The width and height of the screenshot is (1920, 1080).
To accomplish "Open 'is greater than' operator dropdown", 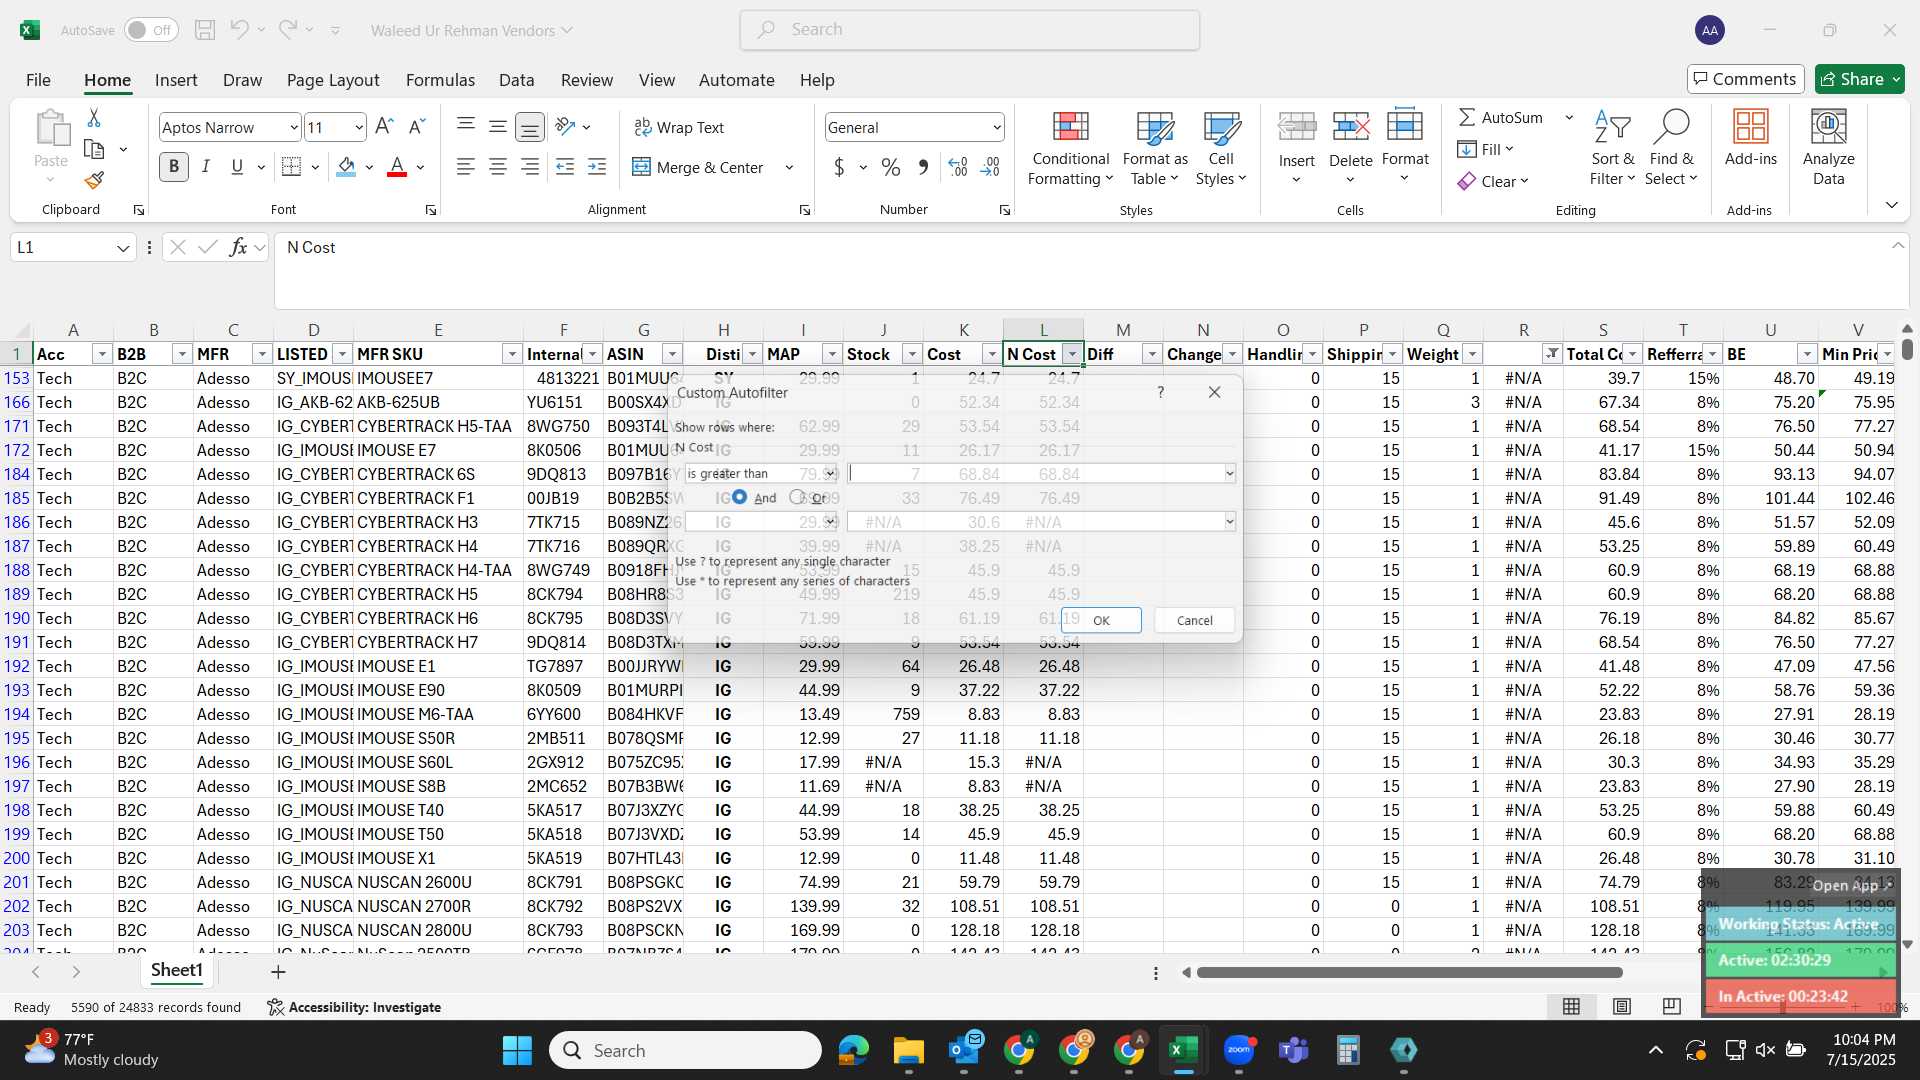I will coord(829,473).
